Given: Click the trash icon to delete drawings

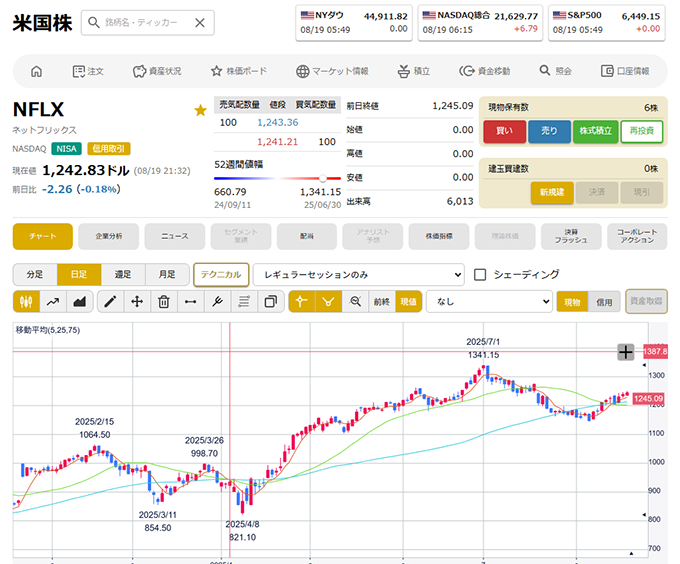Looking at the screenshot, I should tap(163, 301).
